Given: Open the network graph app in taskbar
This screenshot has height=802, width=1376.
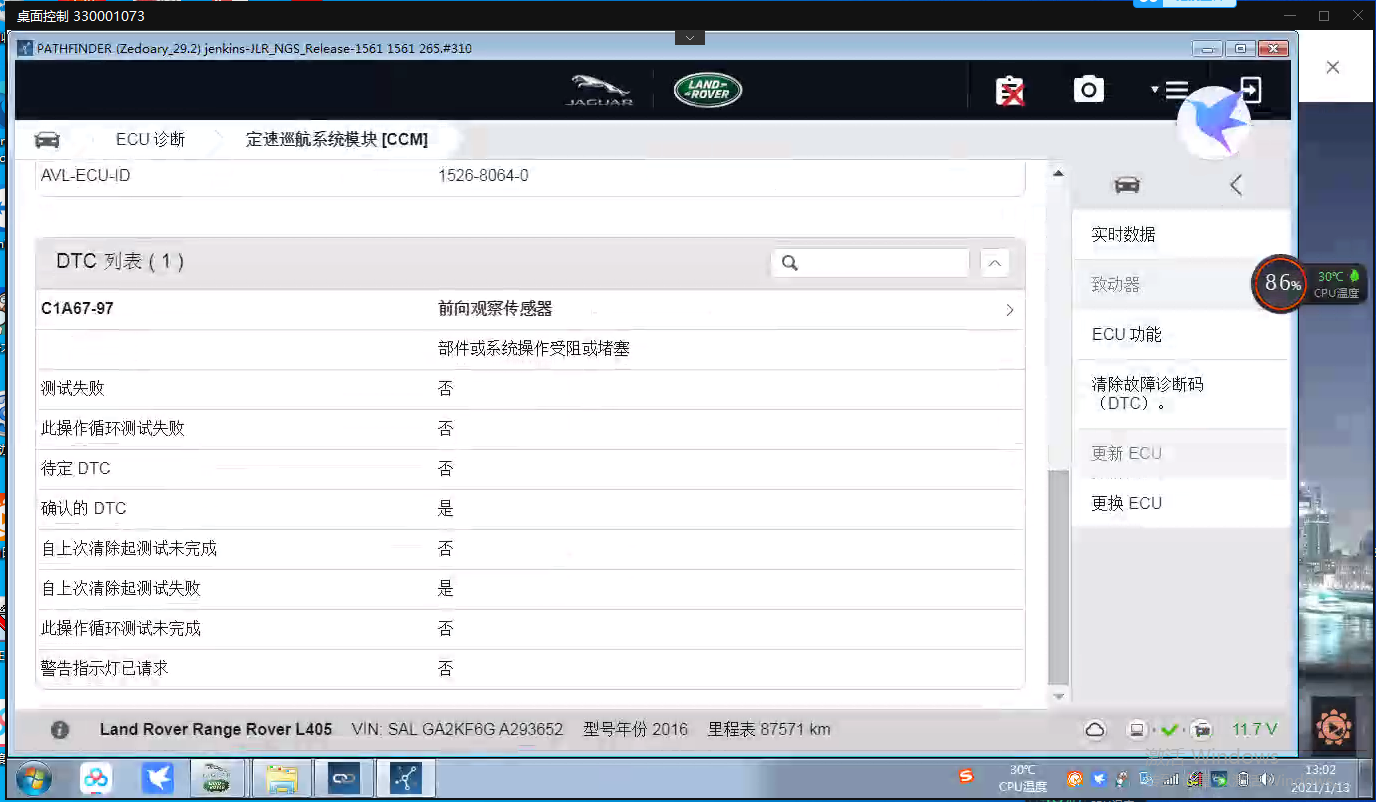Looking at the screenshot, I should pyautogui.click(x=406, y=778).
